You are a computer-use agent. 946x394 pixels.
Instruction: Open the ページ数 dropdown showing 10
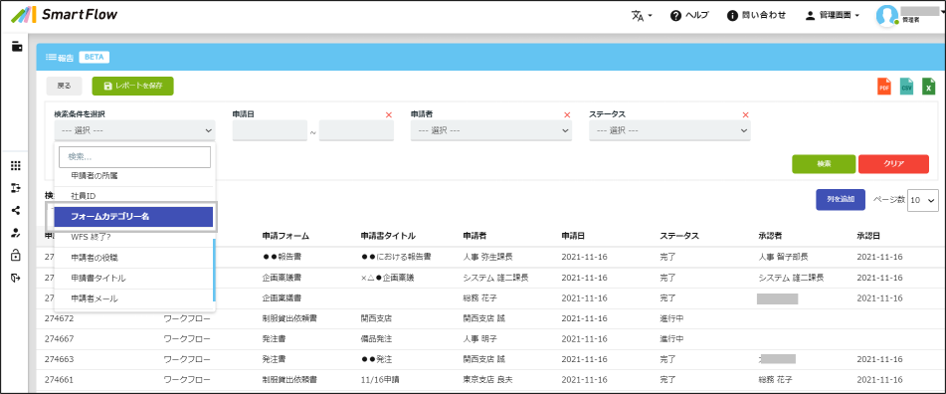tap(922, 201)
